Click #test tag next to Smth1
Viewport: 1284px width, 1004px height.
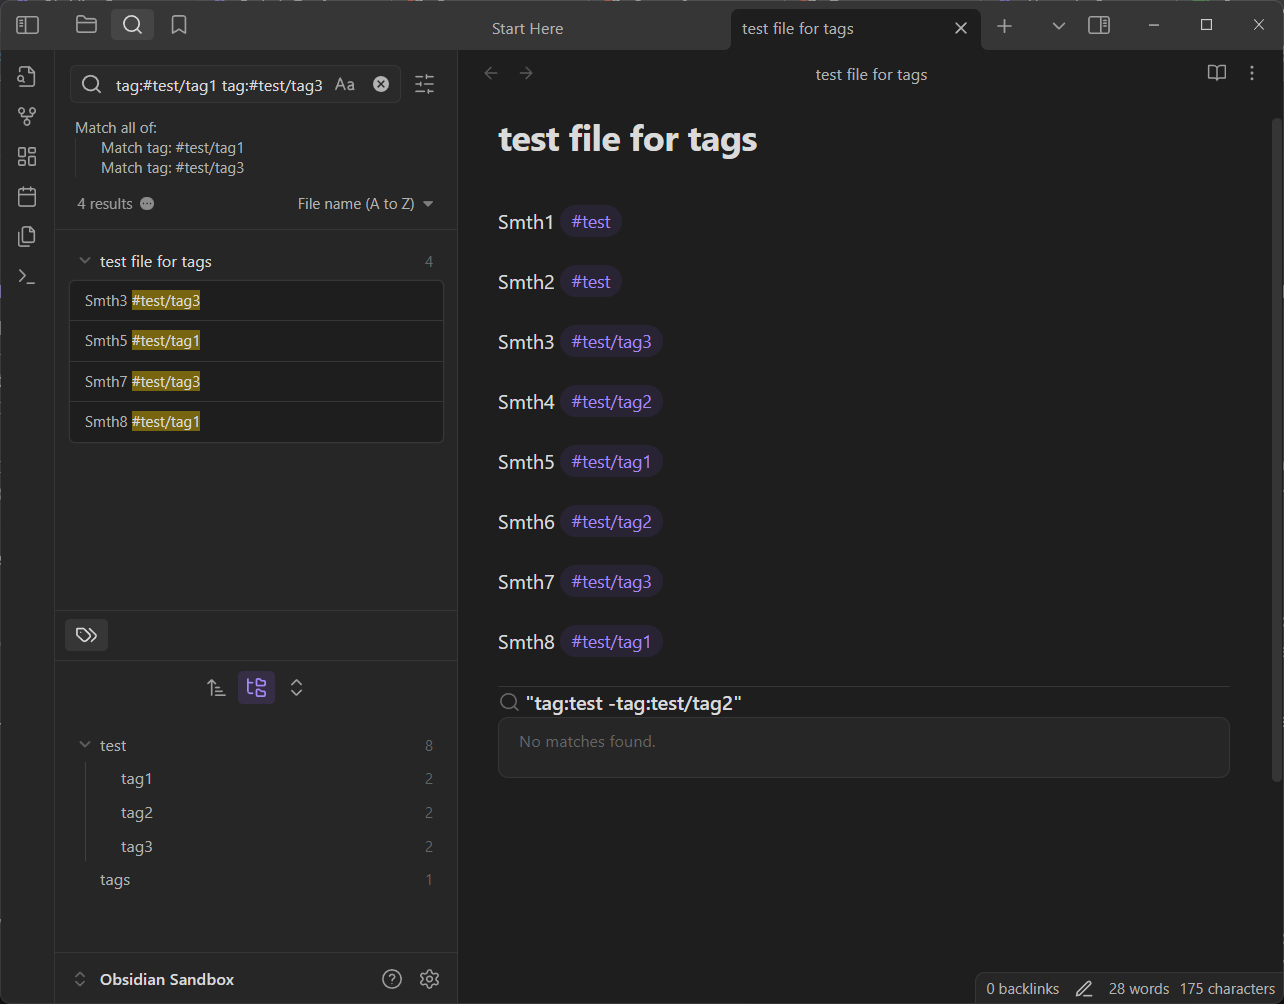pos(591,222)
